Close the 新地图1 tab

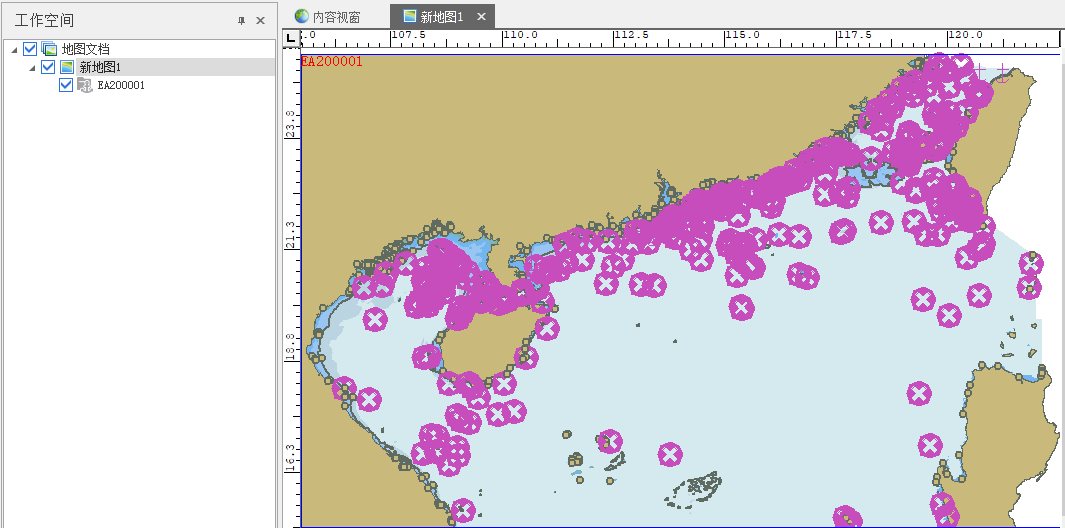(481, 17)
